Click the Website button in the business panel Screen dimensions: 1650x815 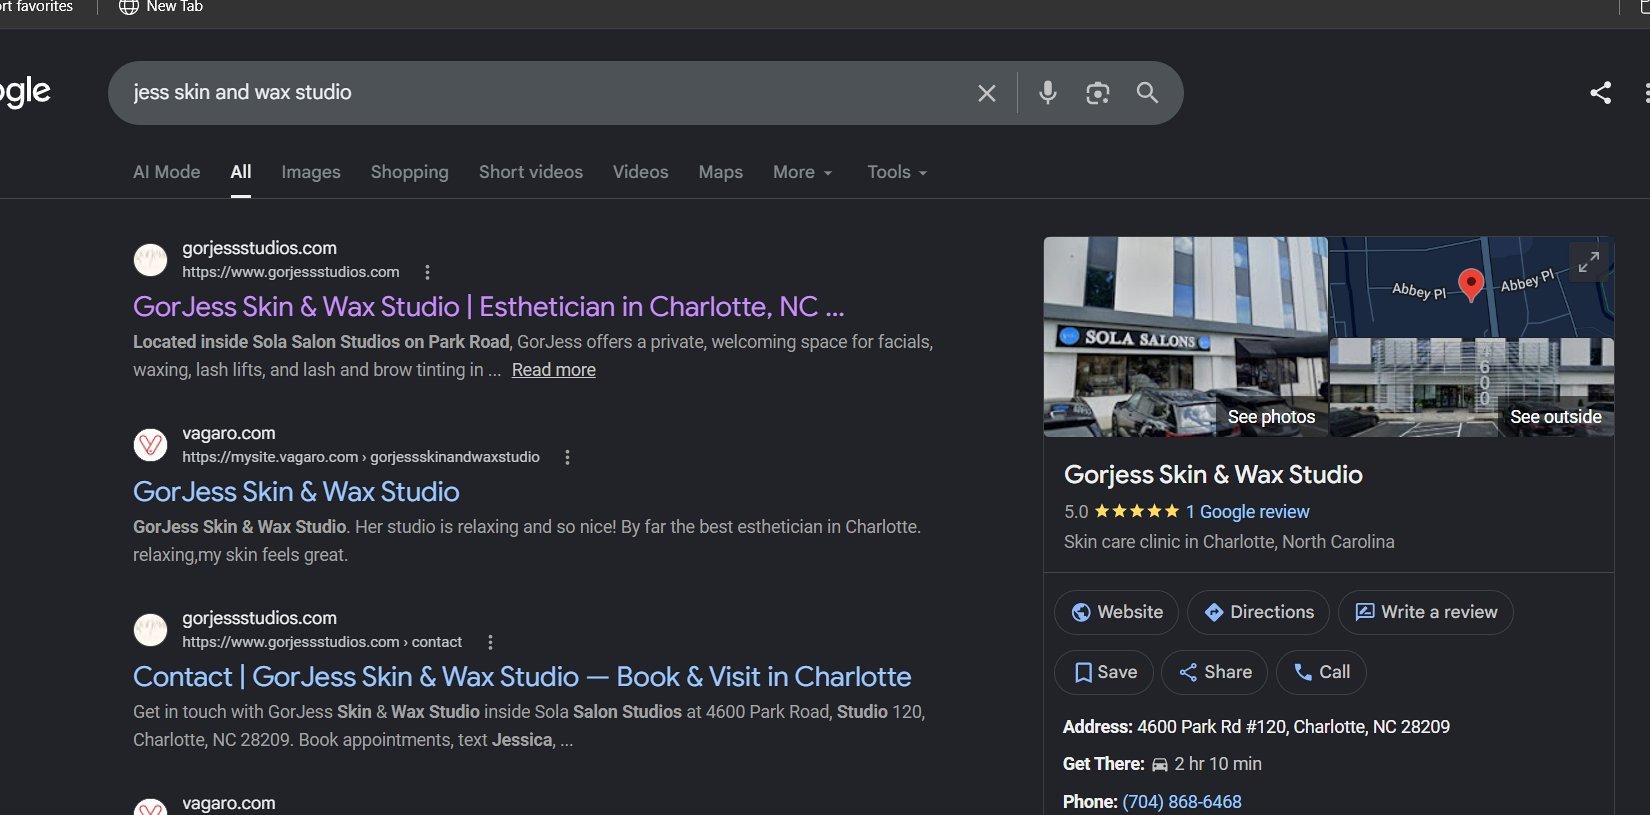(1116, 612)
